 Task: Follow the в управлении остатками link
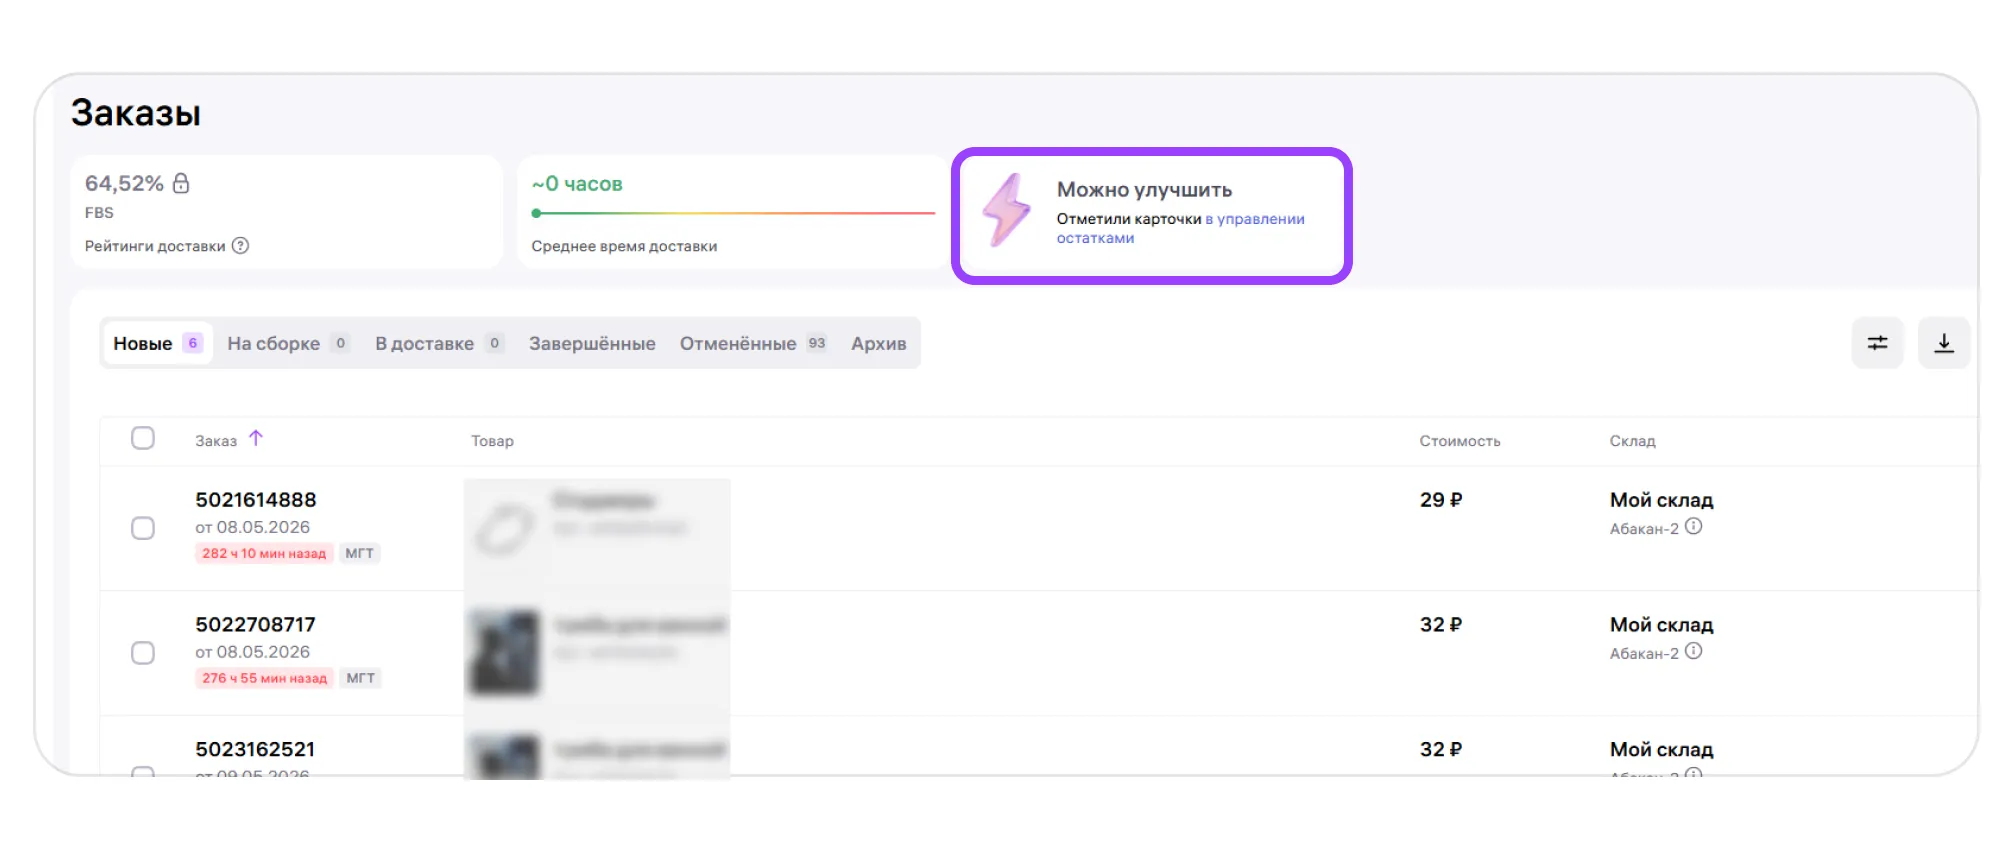pyautogui.click(x=1180, y=228)
